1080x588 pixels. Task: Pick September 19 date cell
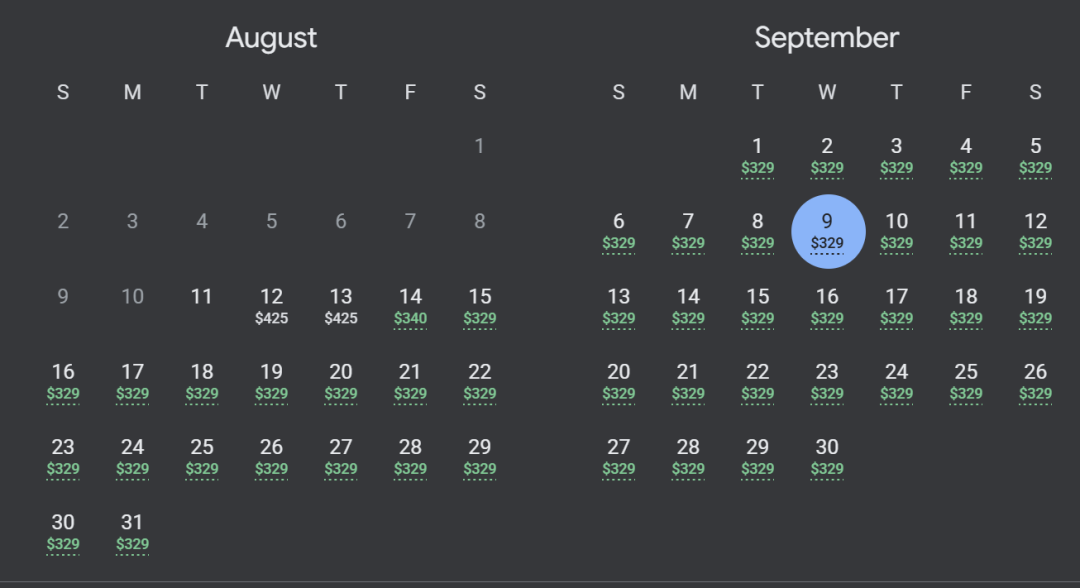tap(1035, 306)
